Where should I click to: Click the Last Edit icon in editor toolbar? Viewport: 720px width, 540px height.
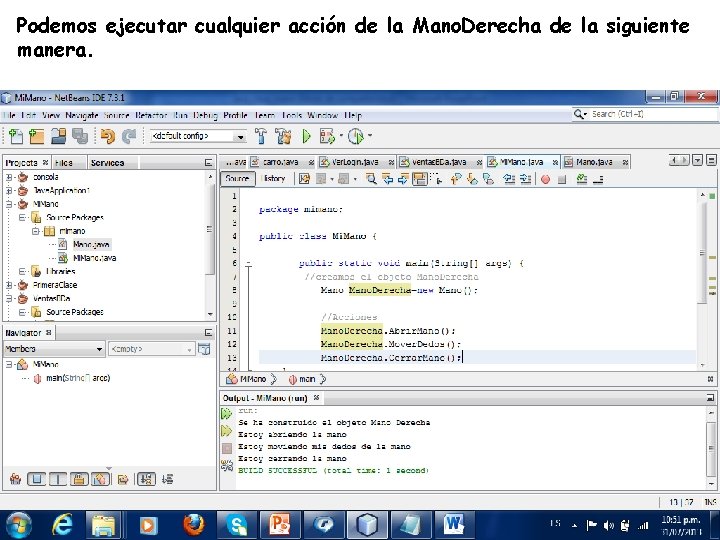click(304, 179)
